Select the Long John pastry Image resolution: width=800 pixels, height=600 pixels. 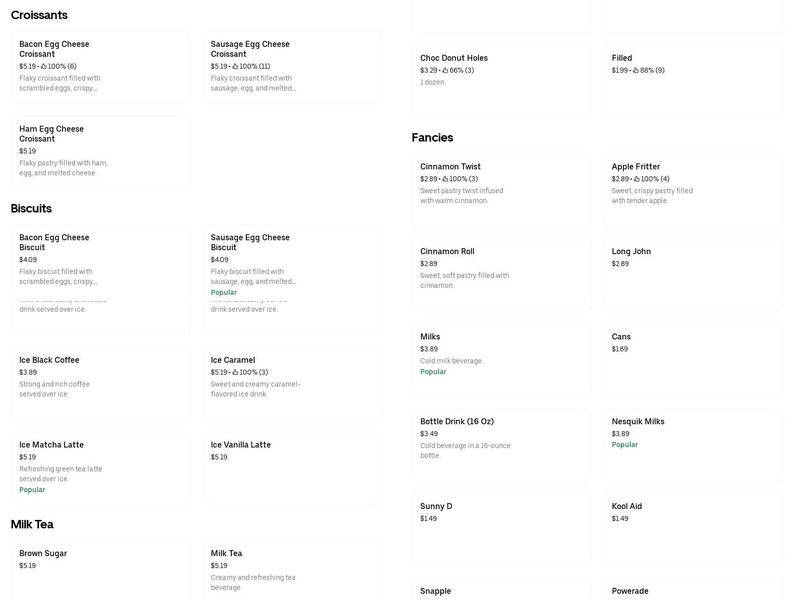(x=693, y=275)
